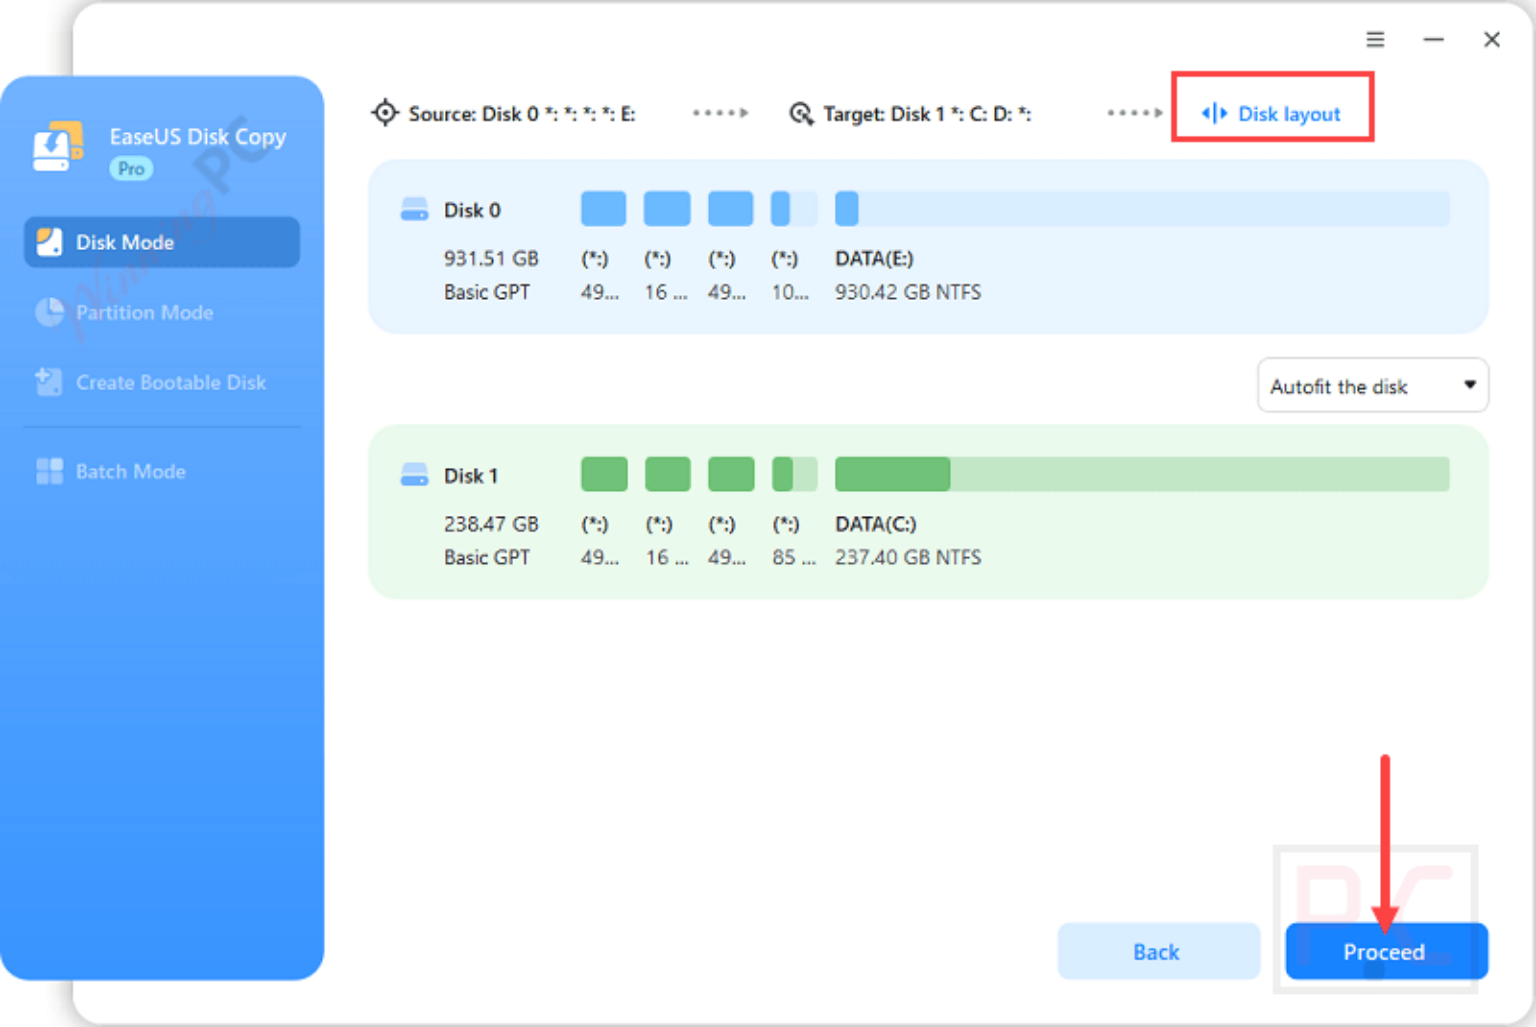Screen dimensions: 1536x1027
Task: Click the Disk 1 drive icon
Action: 413,474
